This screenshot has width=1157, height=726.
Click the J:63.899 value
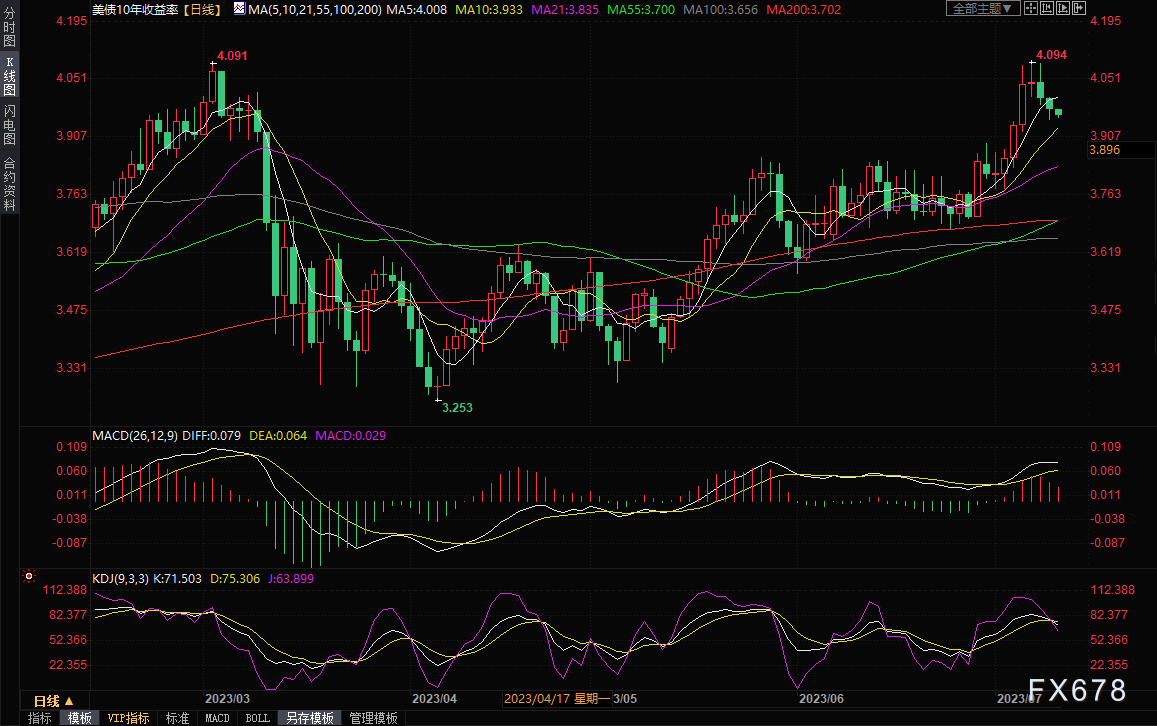[x=291, y=578]
